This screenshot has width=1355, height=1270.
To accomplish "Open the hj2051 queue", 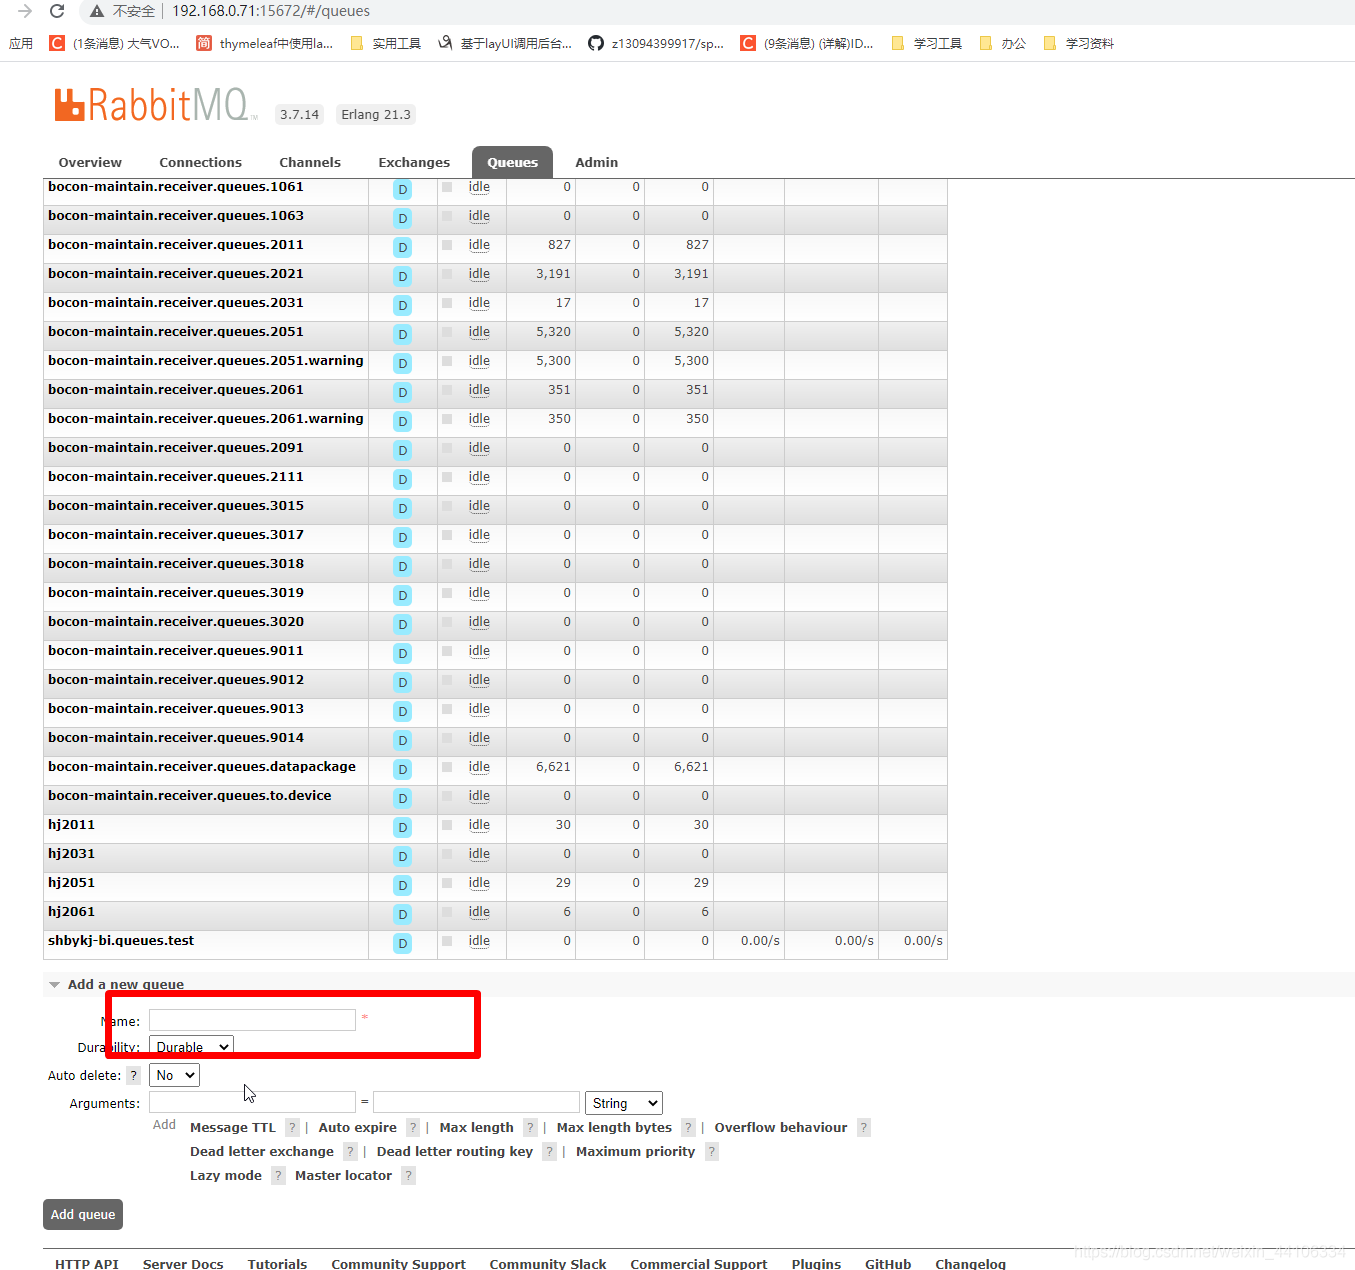I will point(71,883).
